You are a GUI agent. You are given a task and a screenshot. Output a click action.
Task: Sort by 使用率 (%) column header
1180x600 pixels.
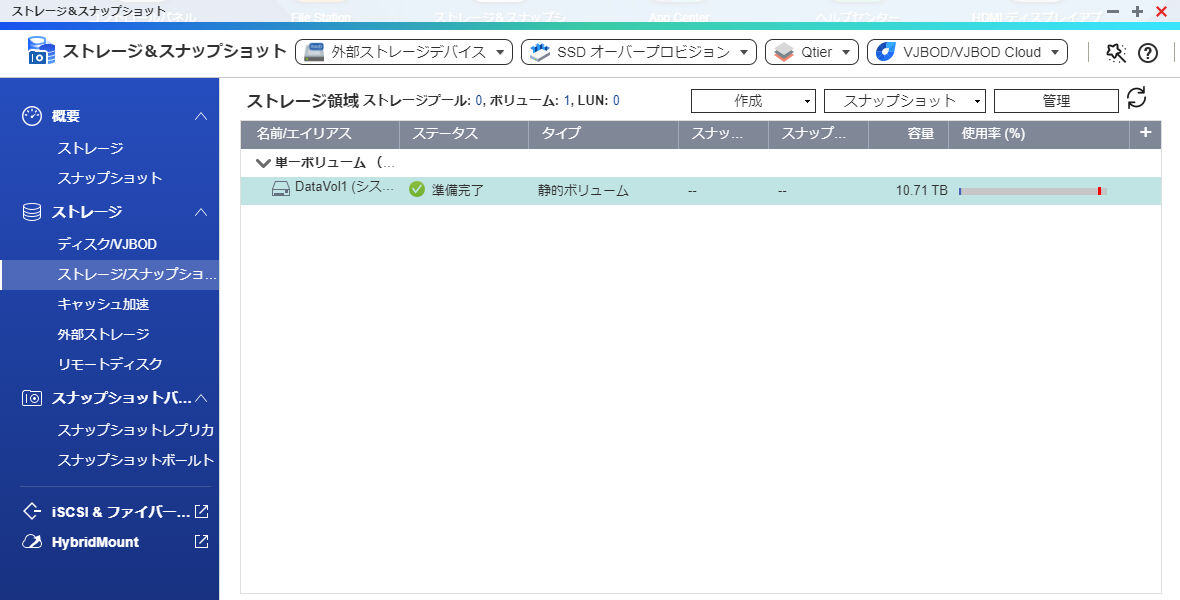point(1039,133)
